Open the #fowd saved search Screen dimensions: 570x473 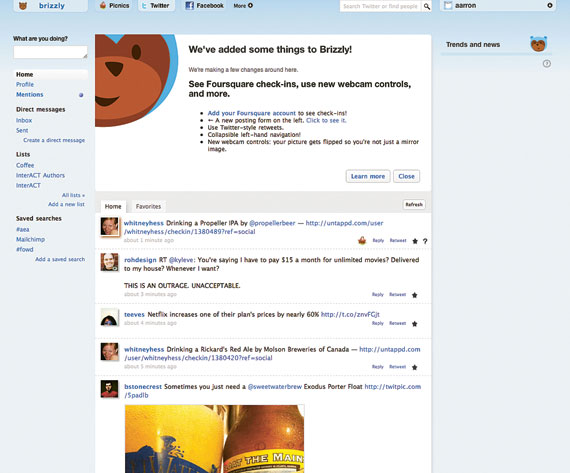tap(24, 249)
